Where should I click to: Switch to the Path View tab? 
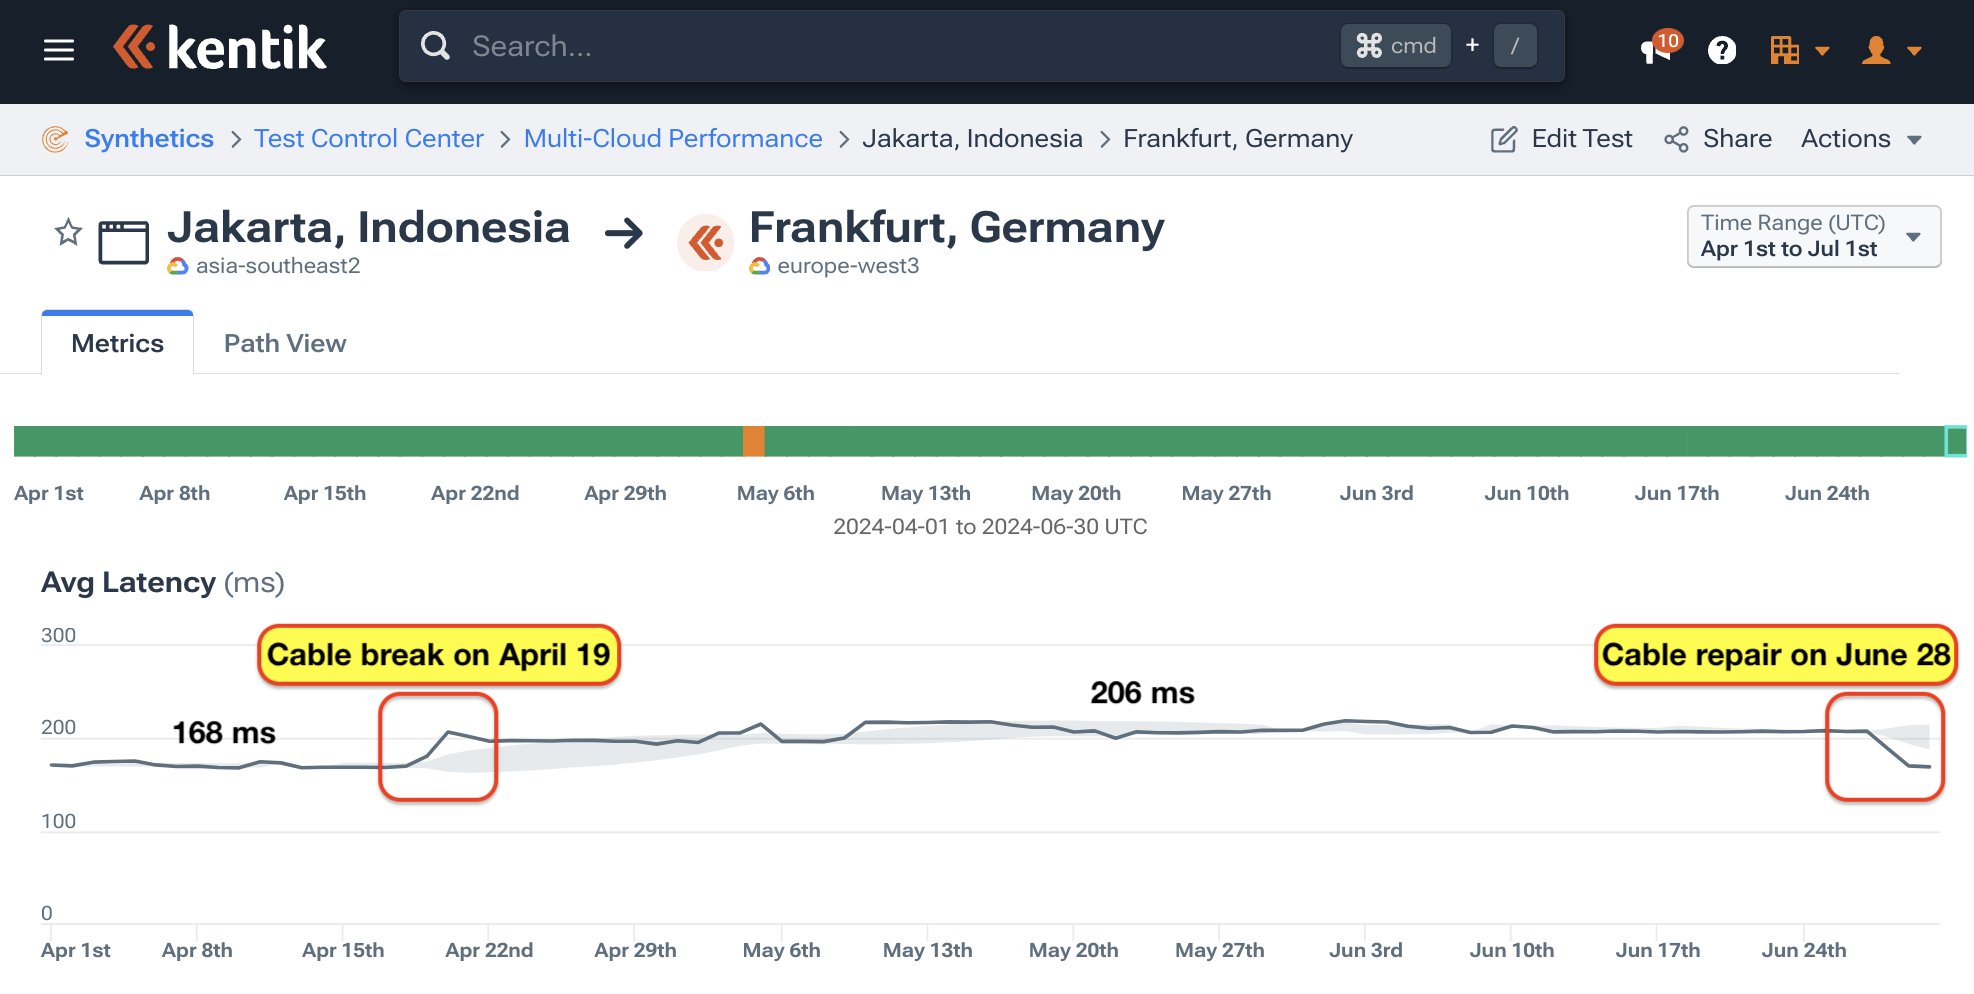[285, 343]
